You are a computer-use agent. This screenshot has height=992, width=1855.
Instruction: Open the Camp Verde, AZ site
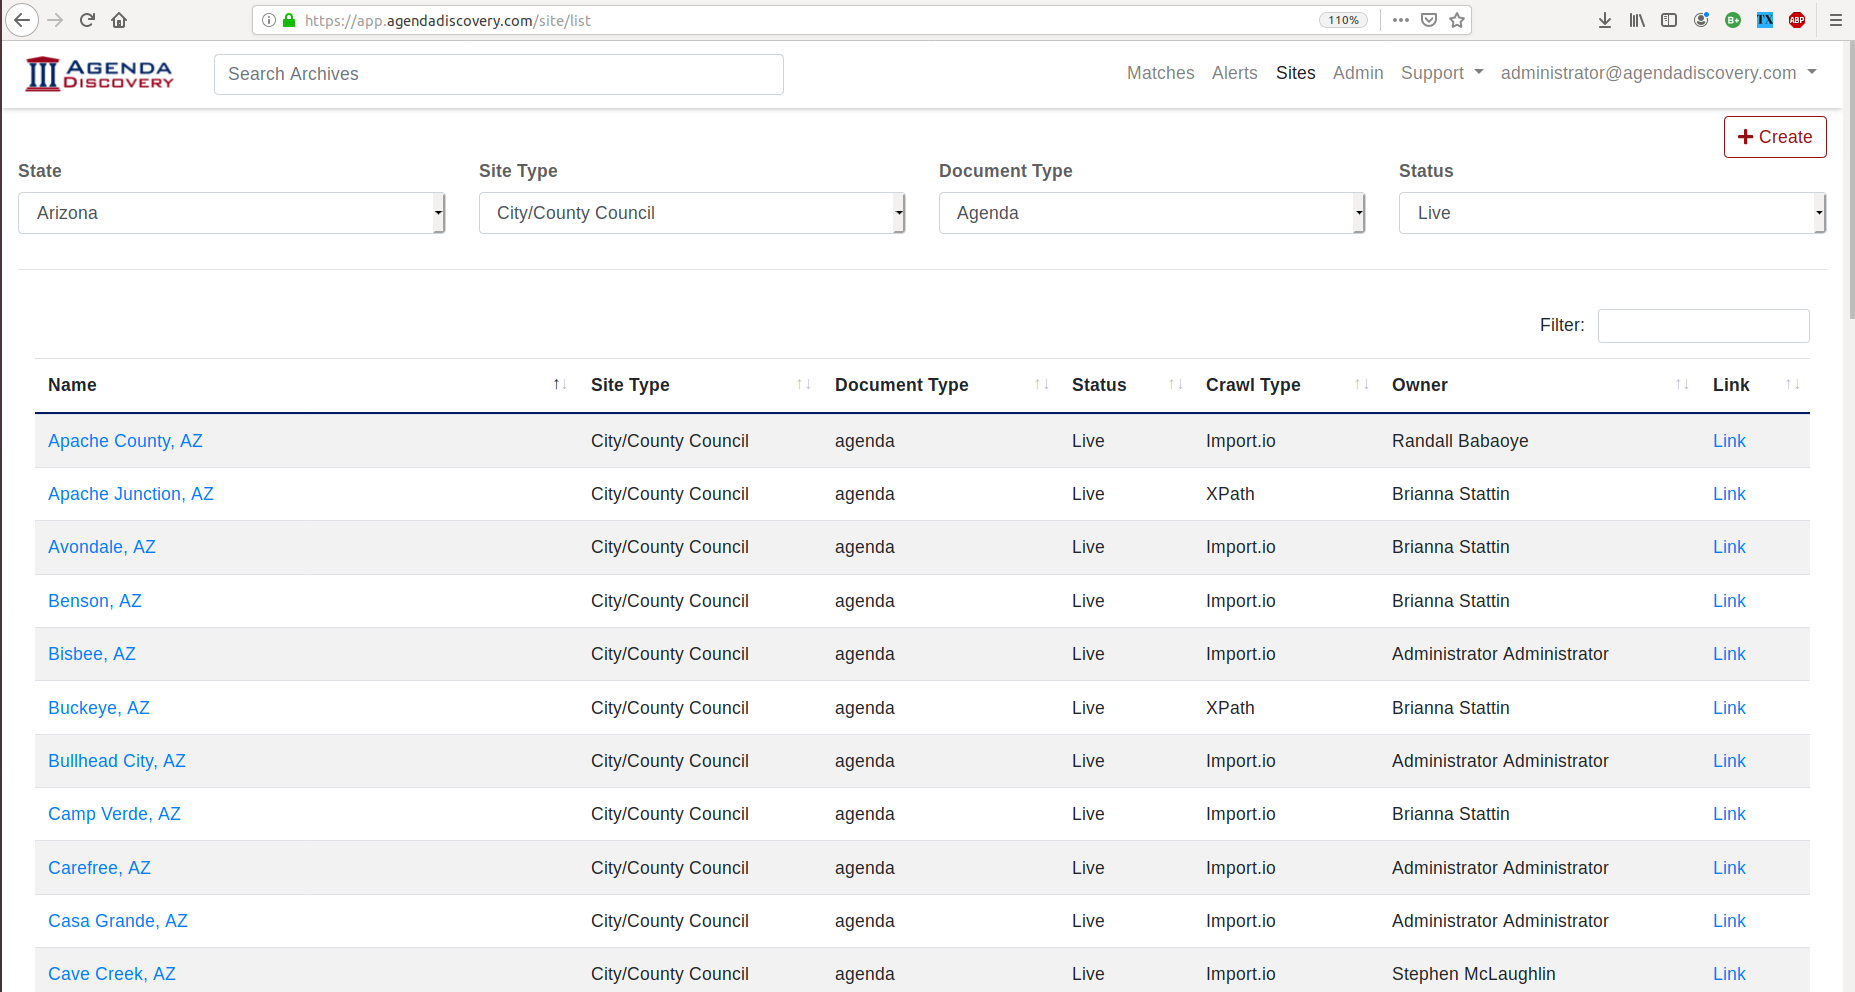pyautogui.click(x=114, y=814)
